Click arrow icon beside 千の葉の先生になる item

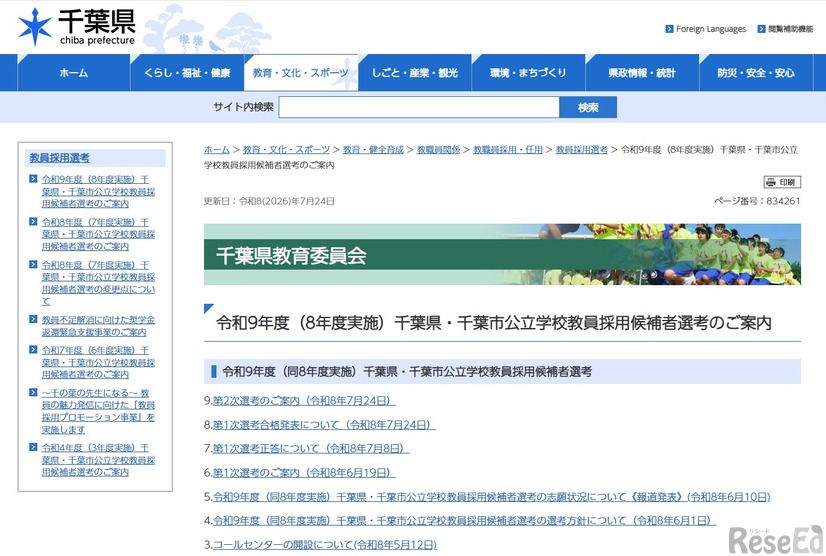tap(33, 393)
